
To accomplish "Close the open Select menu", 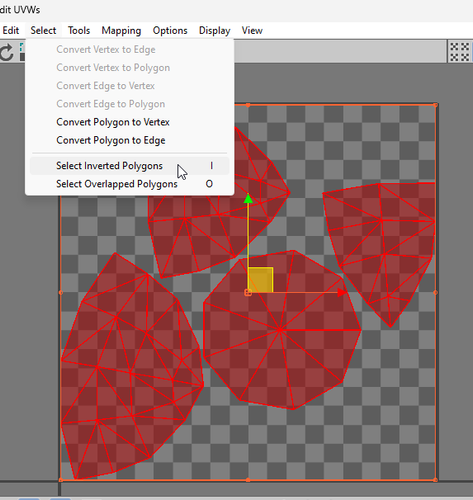I will pyautogui.click(x=43, y=30).
